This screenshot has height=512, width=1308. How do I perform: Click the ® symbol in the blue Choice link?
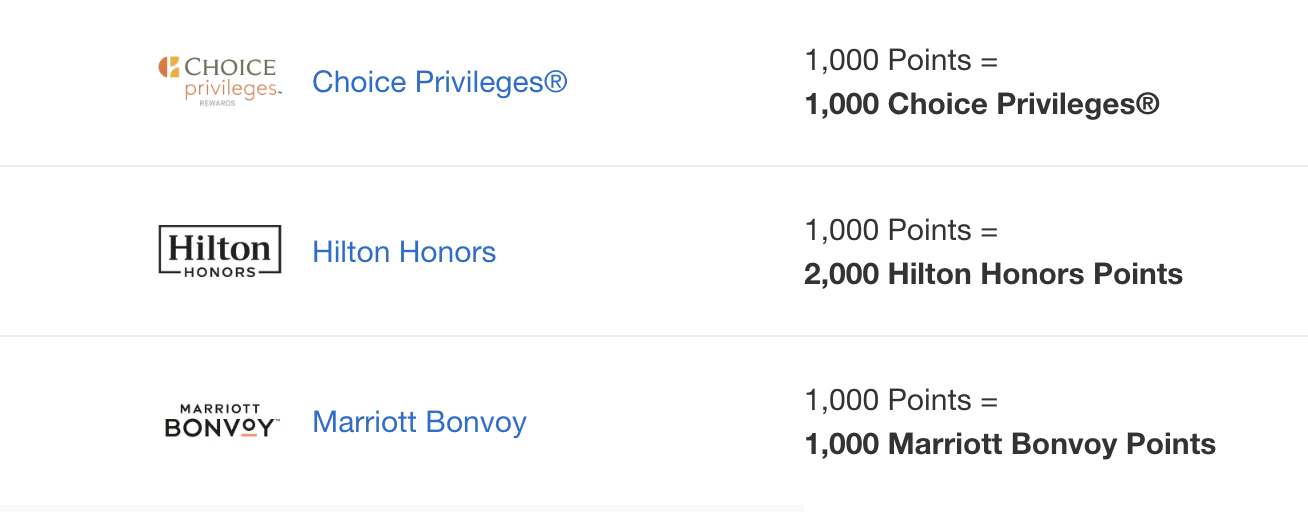[x=556, y=81]
